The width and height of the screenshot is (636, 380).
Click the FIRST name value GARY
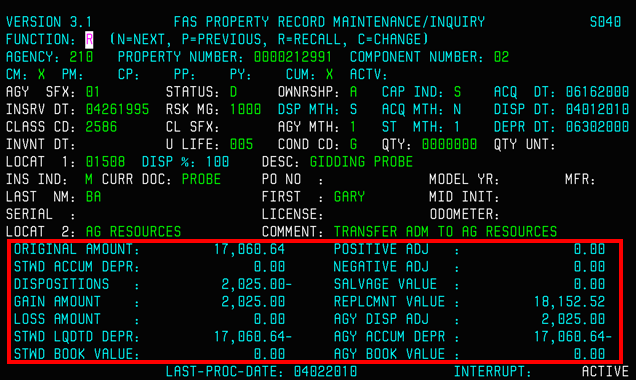pos(349,197)
